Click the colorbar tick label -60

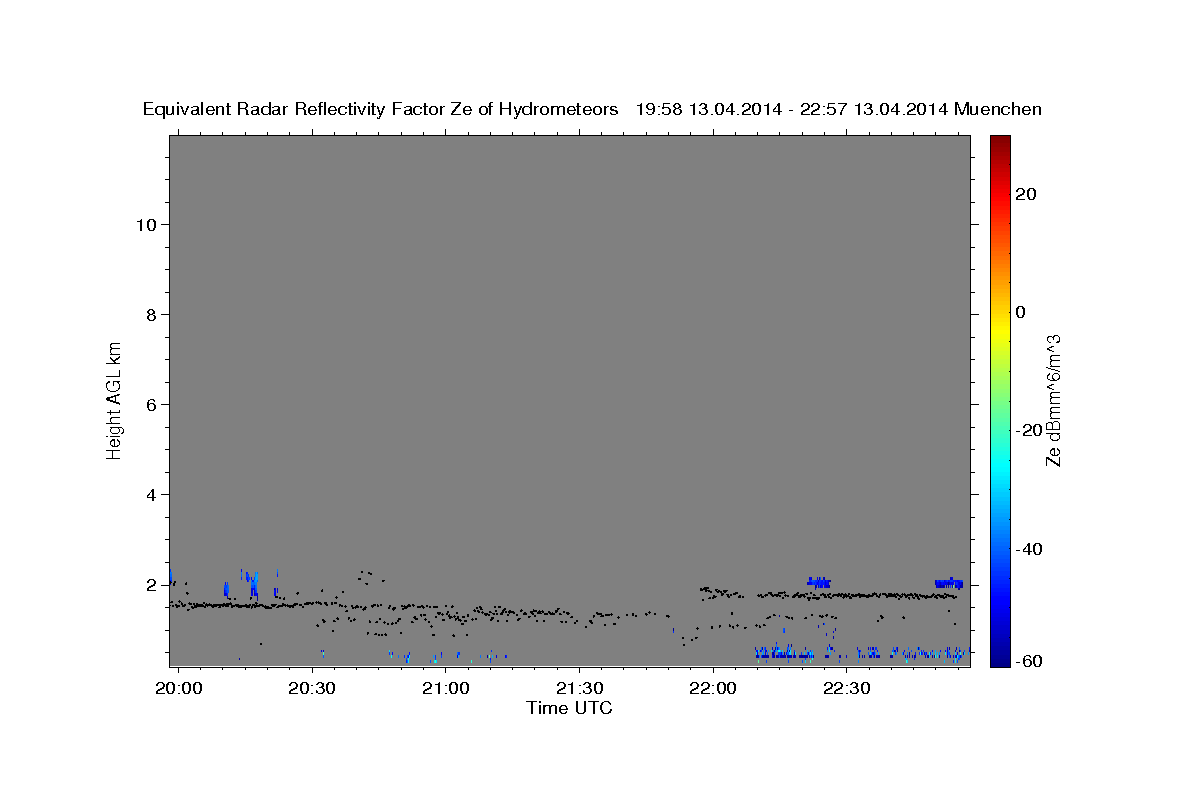pyautogui.click(x=1029, y=661)
